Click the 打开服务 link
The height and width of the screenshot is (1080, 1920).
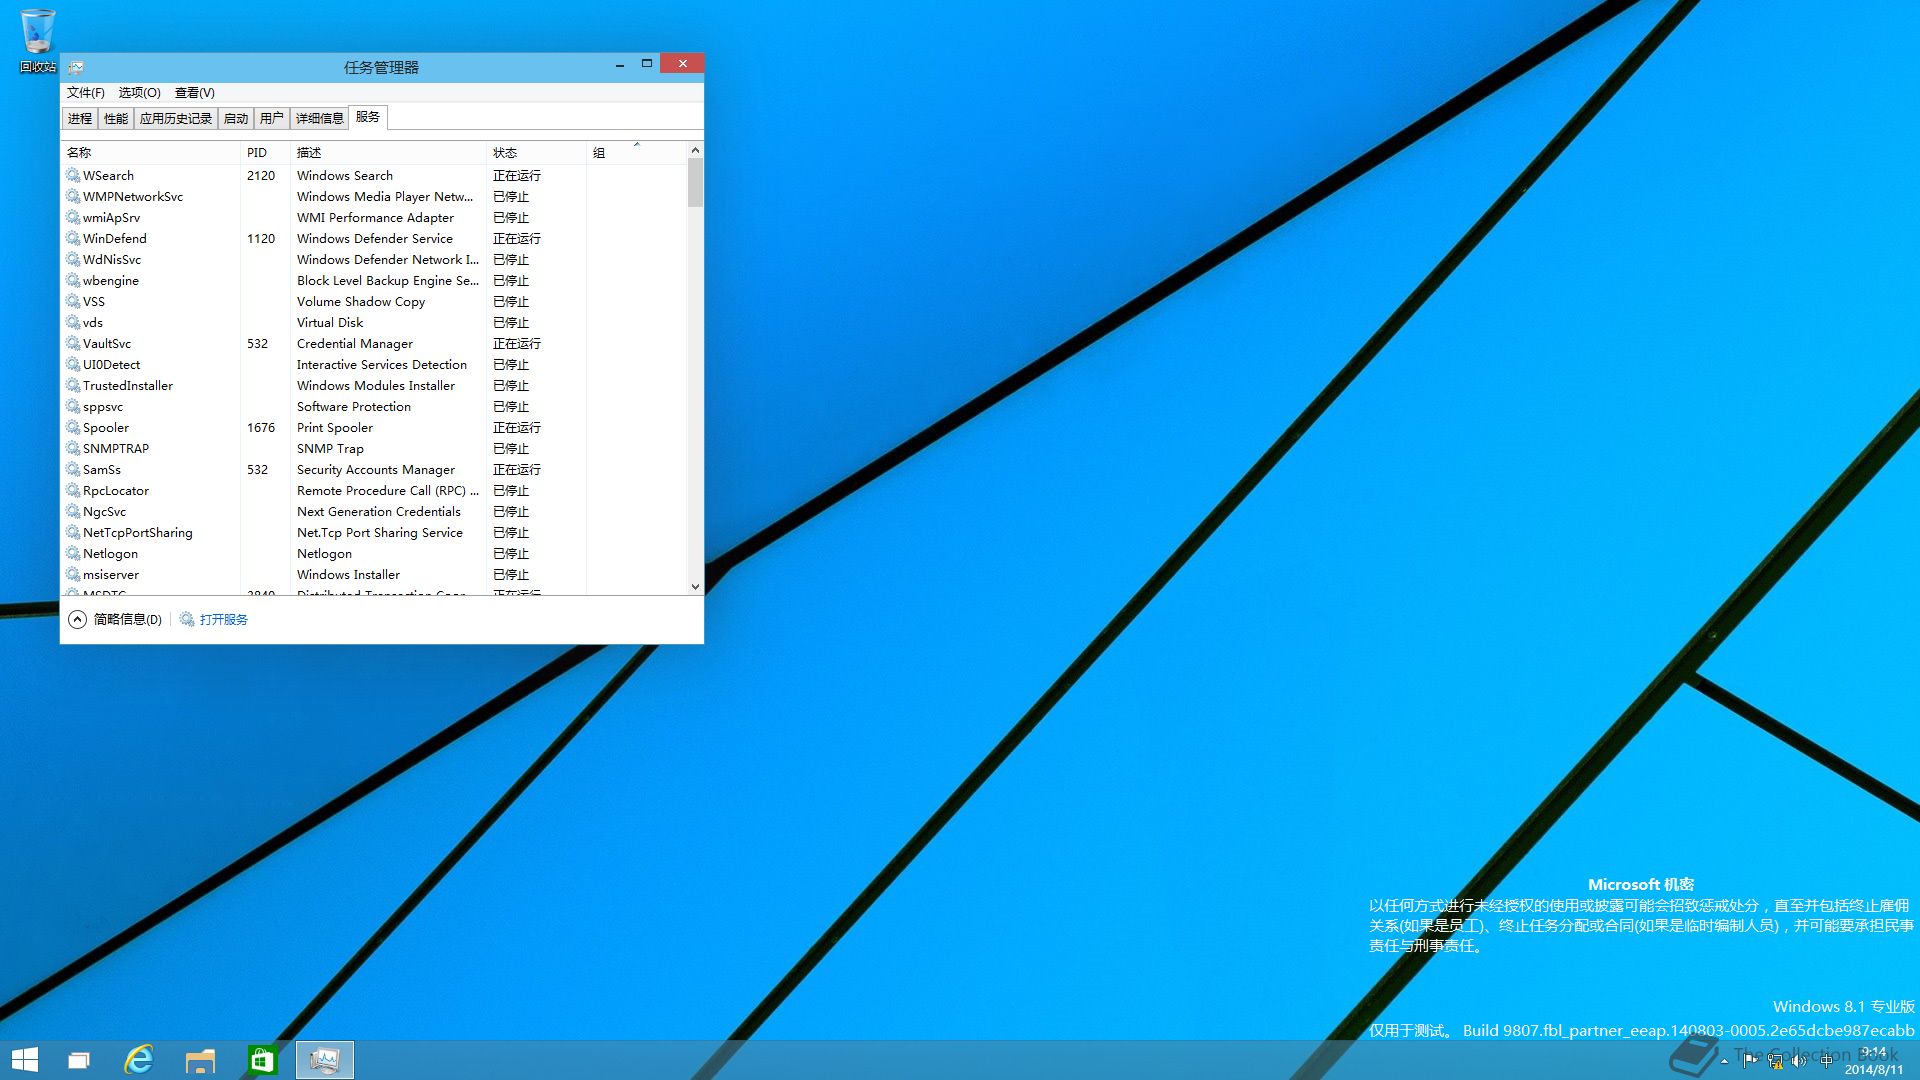(x=224, y=619)
